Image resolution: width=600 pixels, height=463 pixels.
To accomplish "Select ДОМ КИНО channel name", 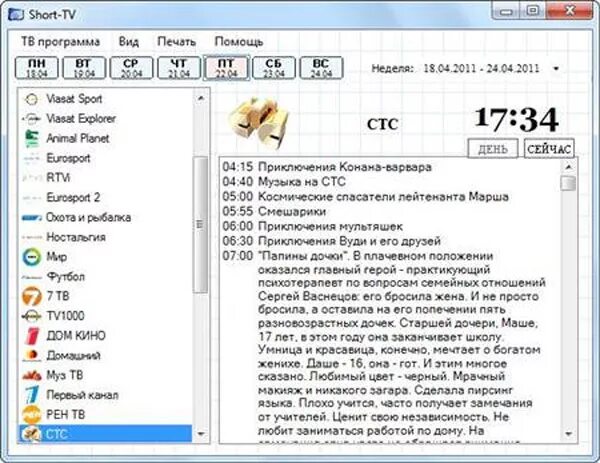I will (x=76, y=336).
